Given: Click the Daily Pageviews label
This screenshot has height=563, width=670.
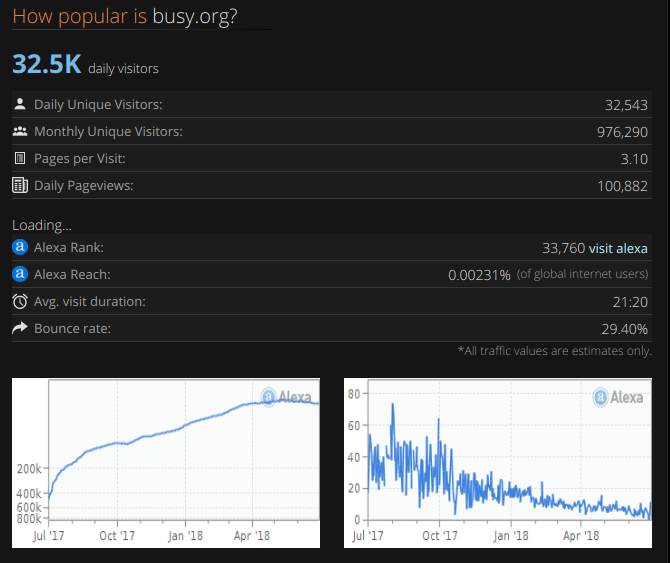Looking at the screenshot, I should pyautogui.click(x=84, y=185).
